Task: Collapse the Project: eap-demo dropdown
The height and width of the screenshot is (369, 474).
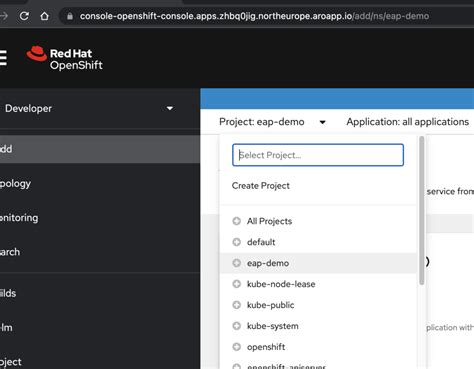Action: 272,122
